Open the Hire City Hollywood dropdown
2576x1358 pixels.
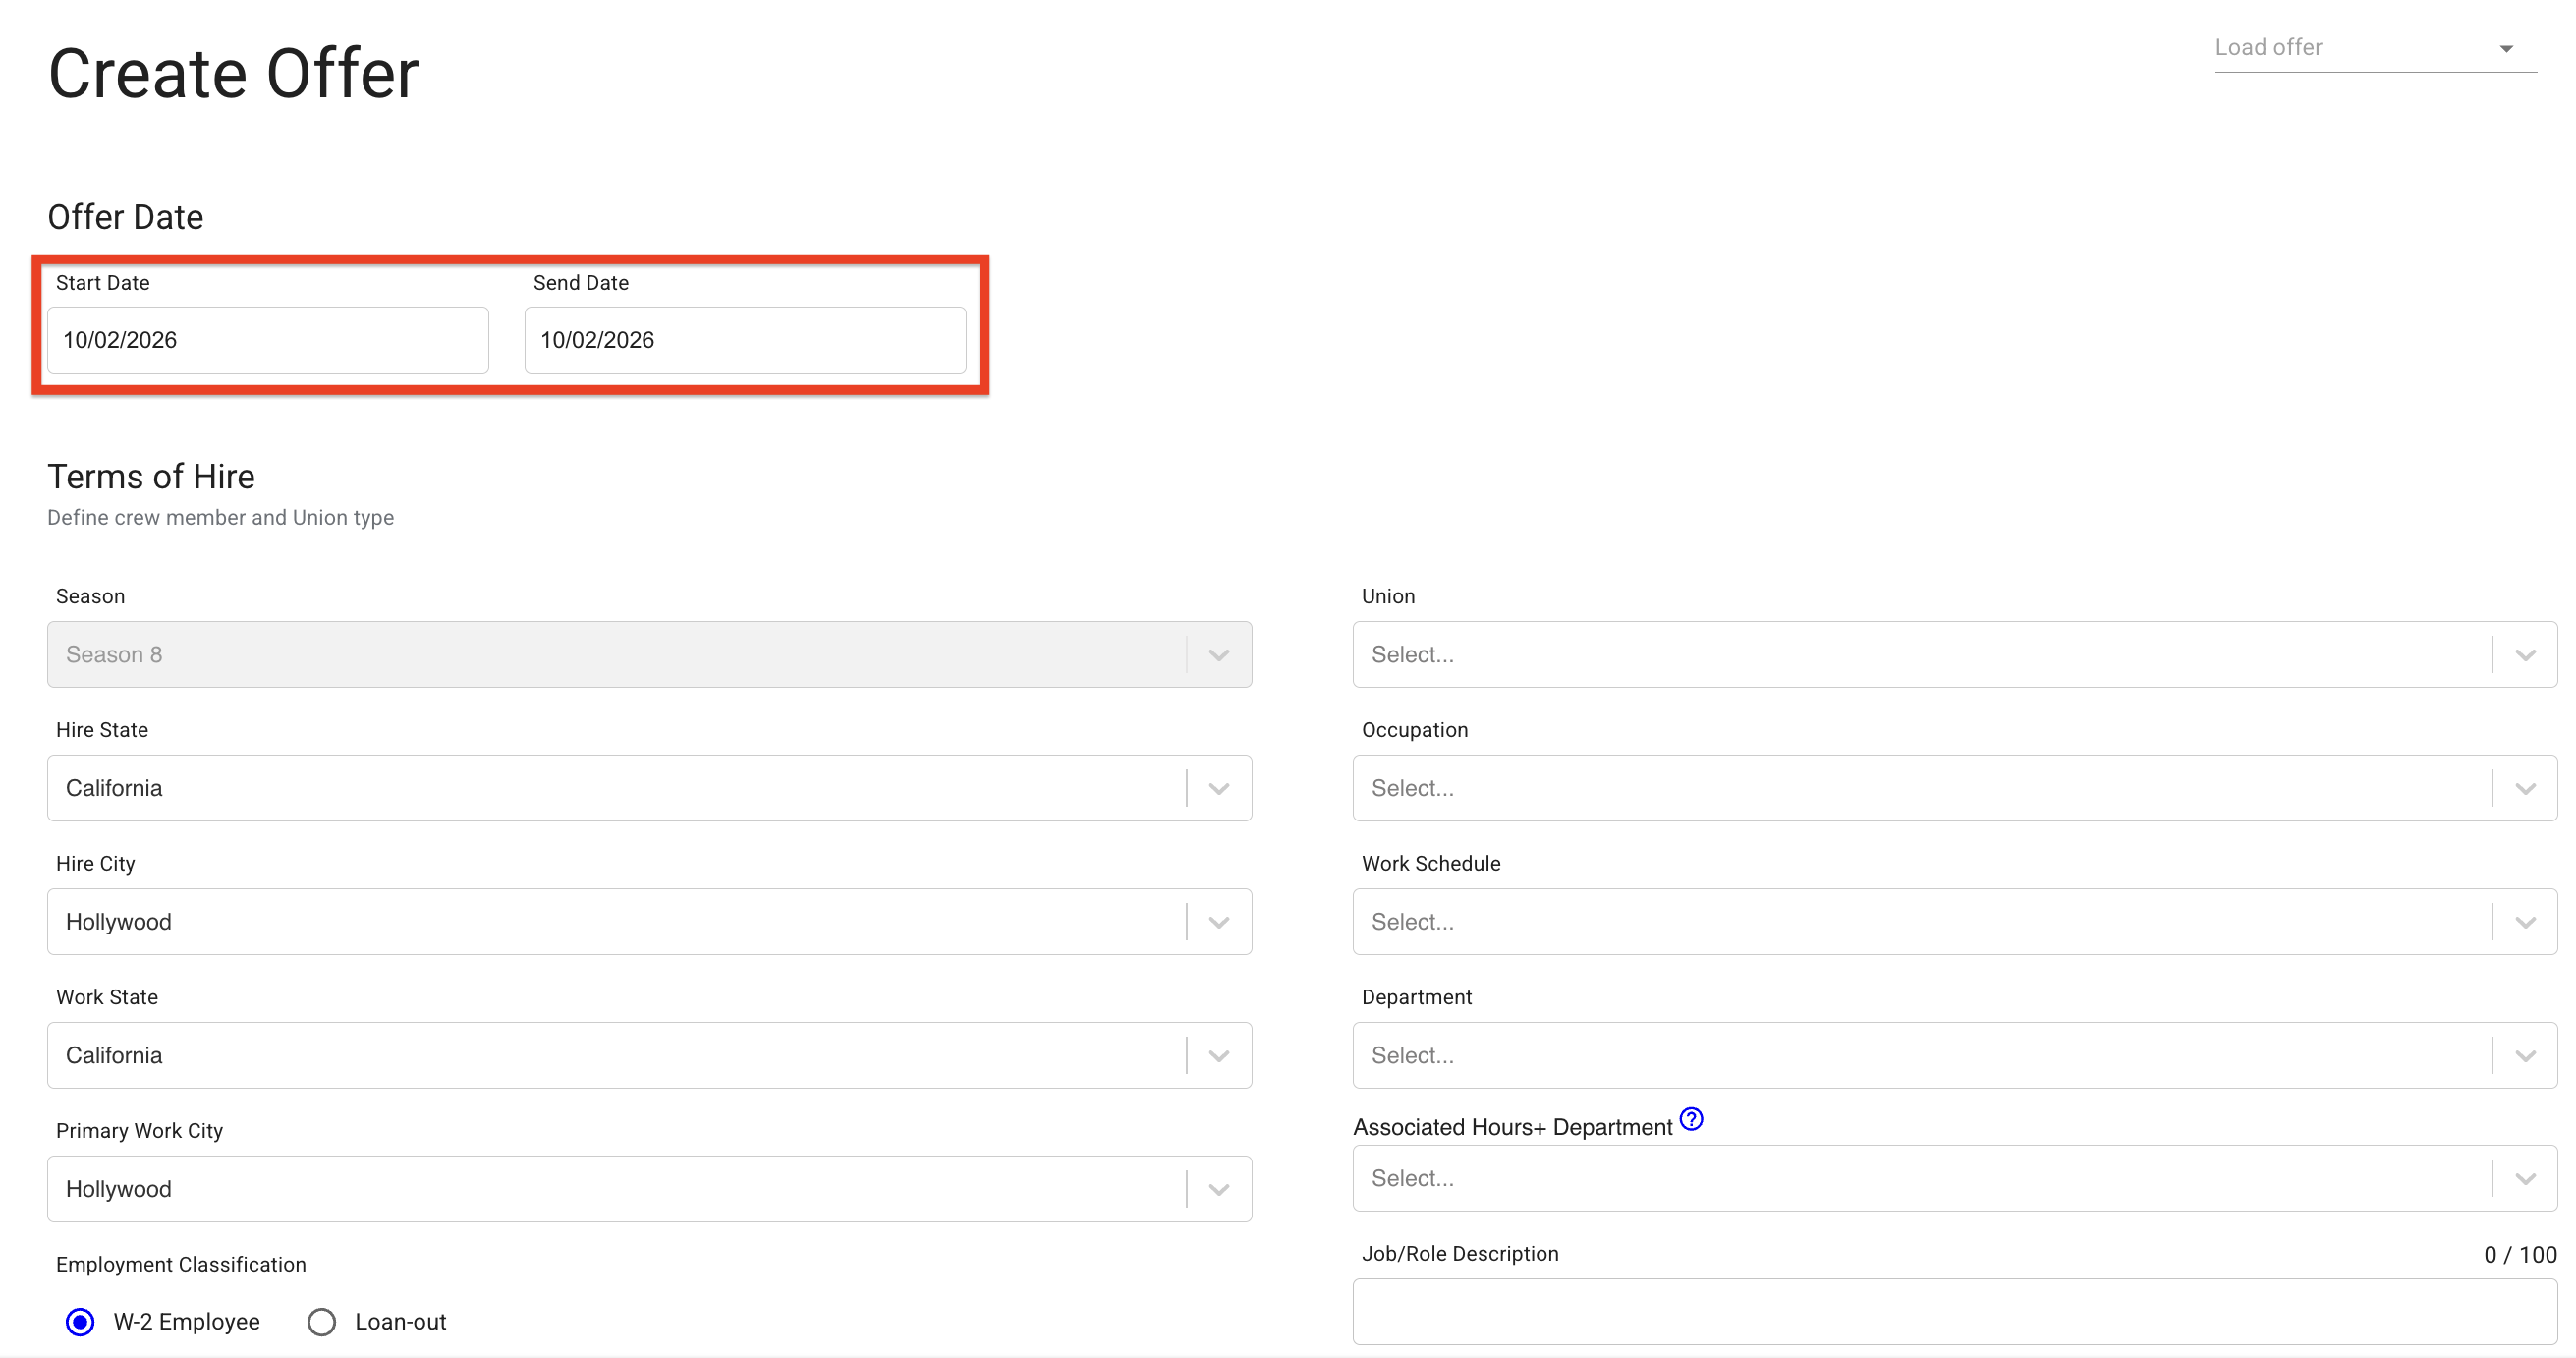(649, 922)
